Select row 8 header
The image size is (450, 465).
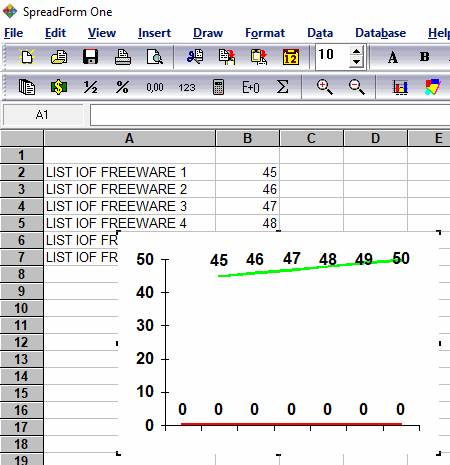click(x=21, y=274)
